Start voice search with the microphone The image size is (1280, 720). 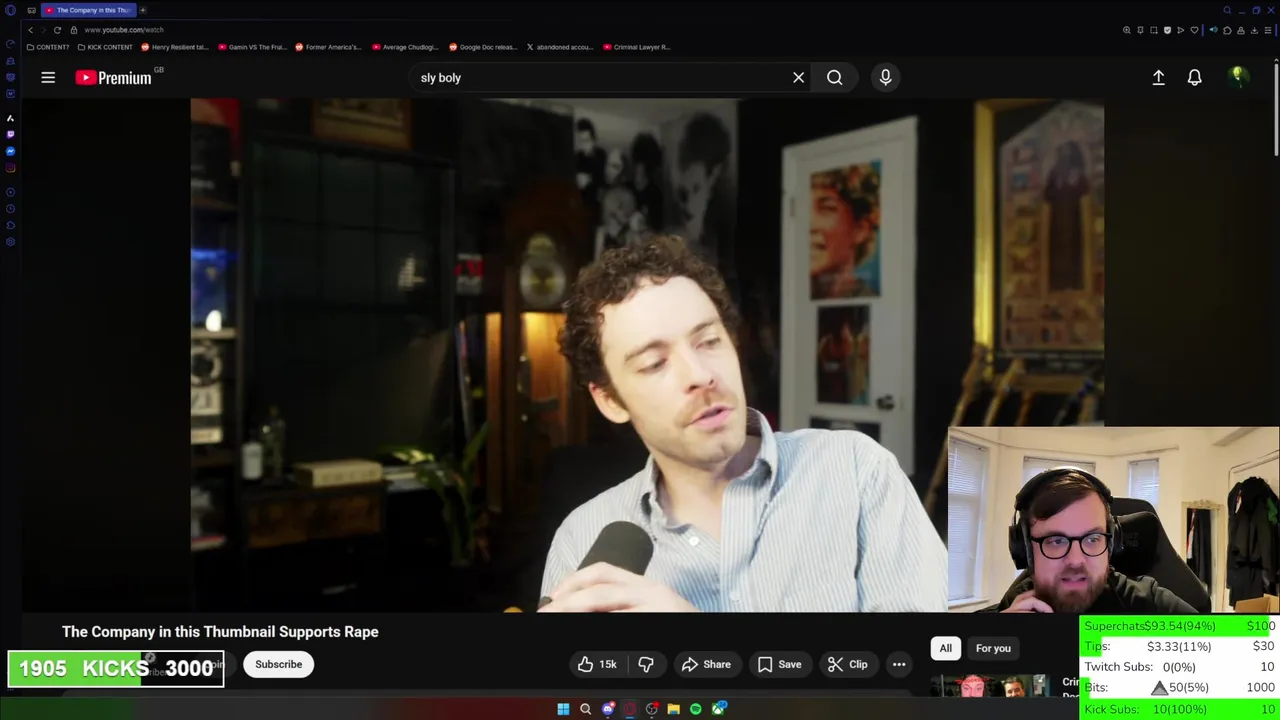tap(885, 77)
